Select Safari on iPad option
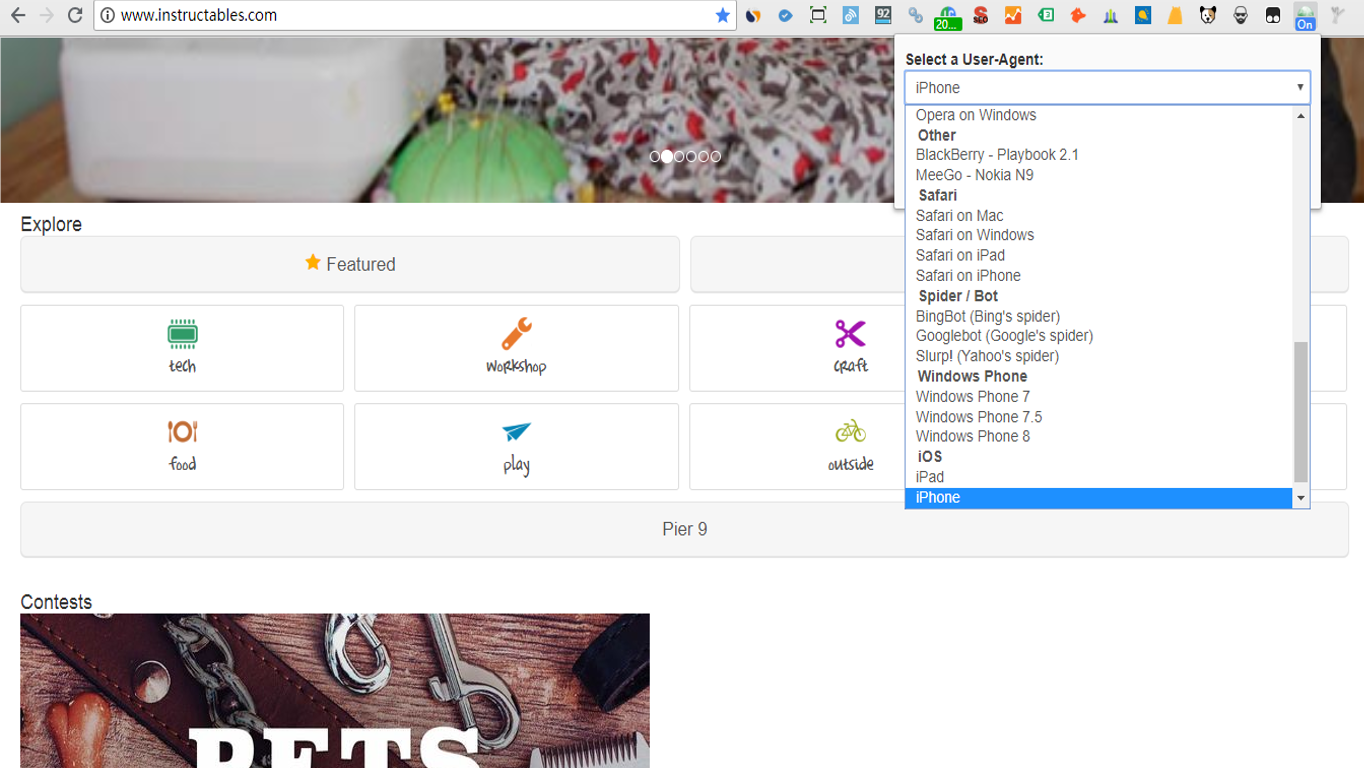This screenshot has width=1364, height=768. click(960, 255)
